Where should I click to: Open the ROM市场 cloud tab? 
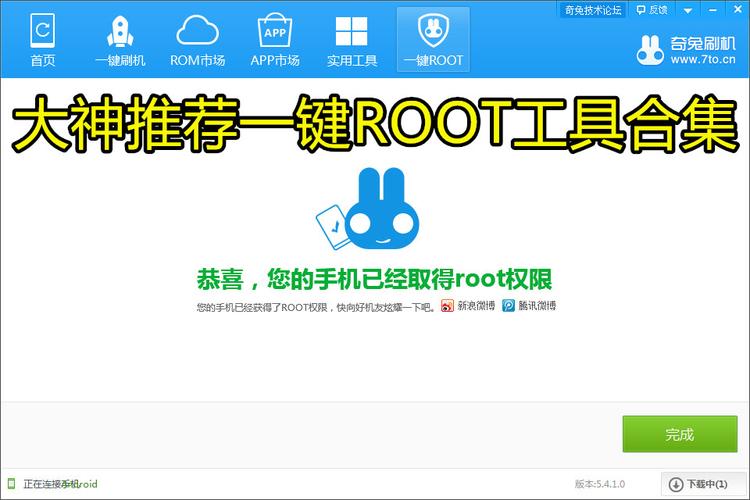coord(198,40)
